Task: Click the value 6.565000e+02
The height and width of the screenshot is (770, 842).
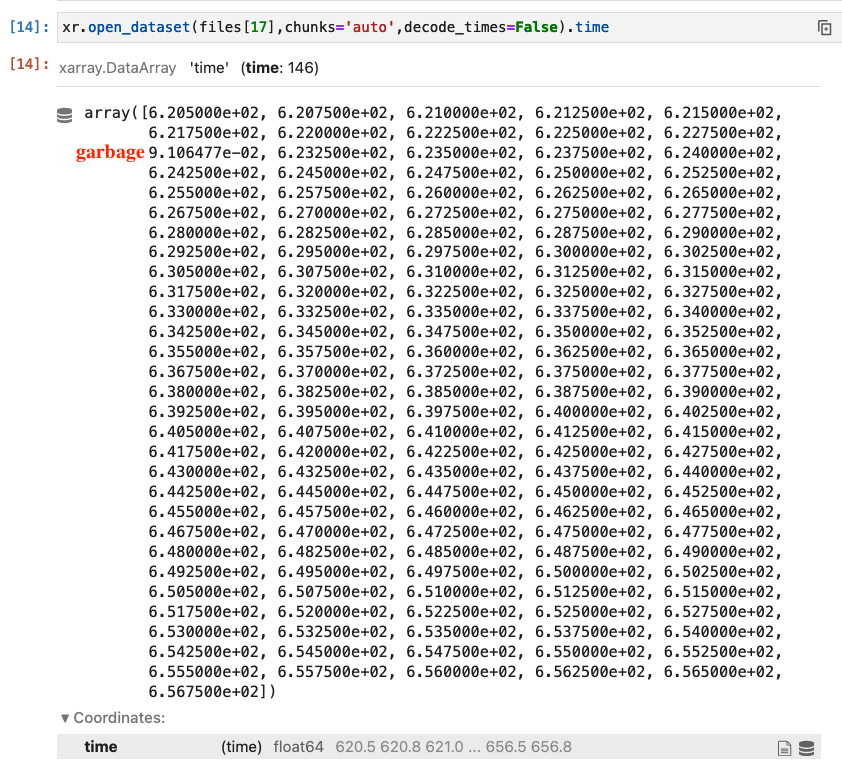Action: [x=719, y=672]
